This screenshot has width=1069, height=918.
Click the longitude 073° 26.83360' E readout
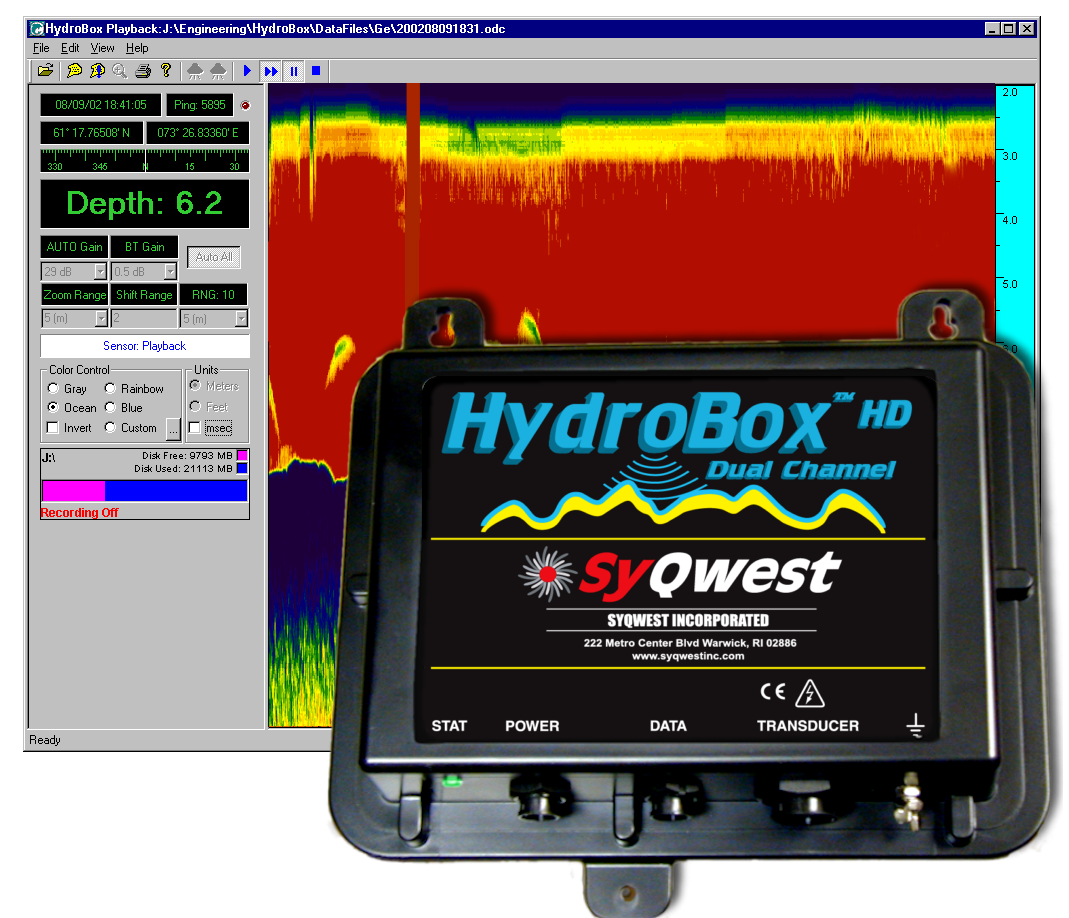(198, 133)
